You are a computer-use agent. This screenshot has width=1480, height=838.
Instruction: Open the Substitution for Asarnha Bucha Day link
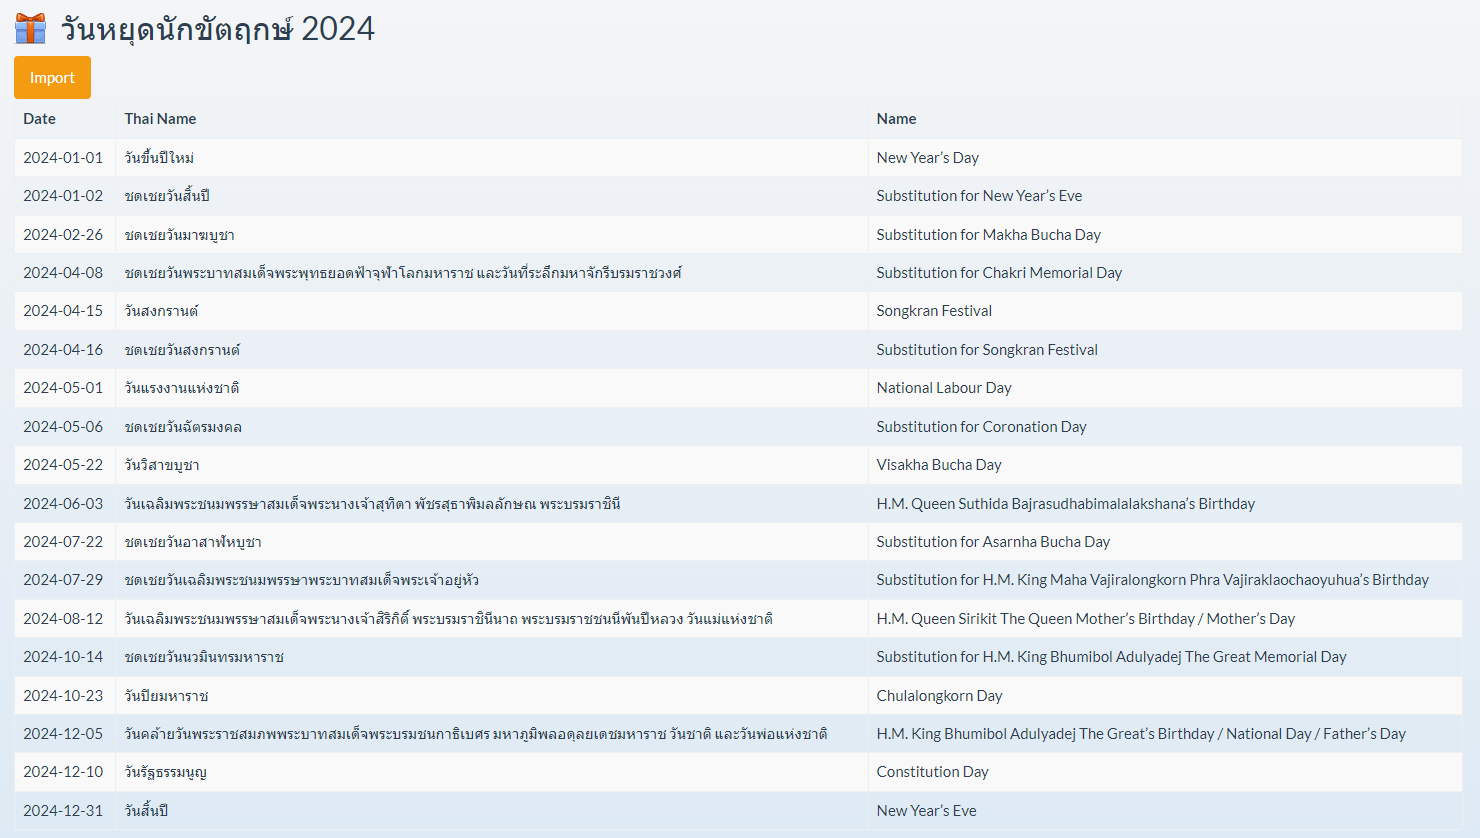click(x=991, y=541)
